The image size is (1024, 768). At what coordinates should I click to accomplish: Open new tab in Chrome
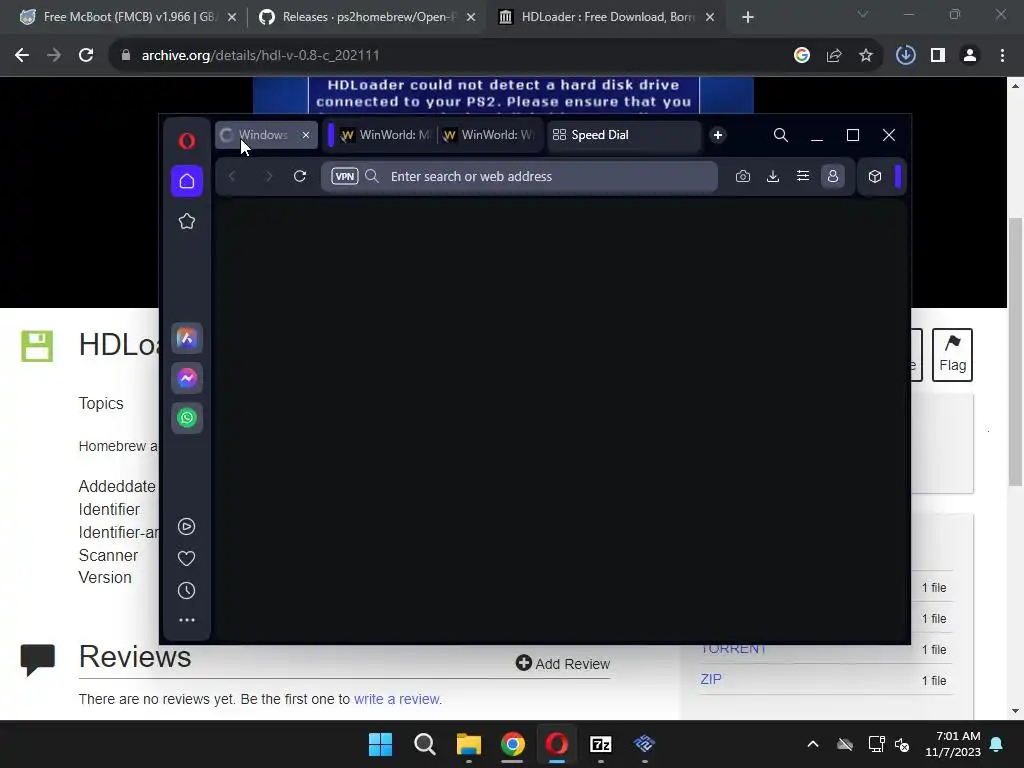click(x=748, y=18)
